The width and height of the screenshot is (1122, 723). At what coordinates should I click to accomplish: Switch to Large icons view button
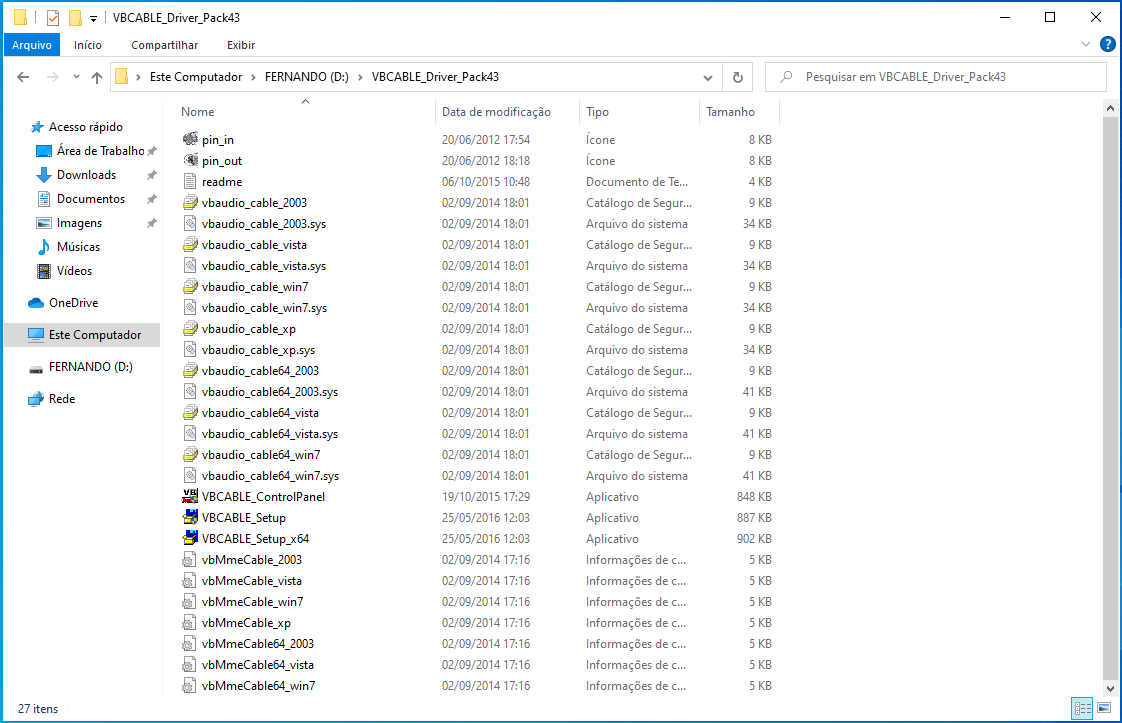pos(1104,708)
